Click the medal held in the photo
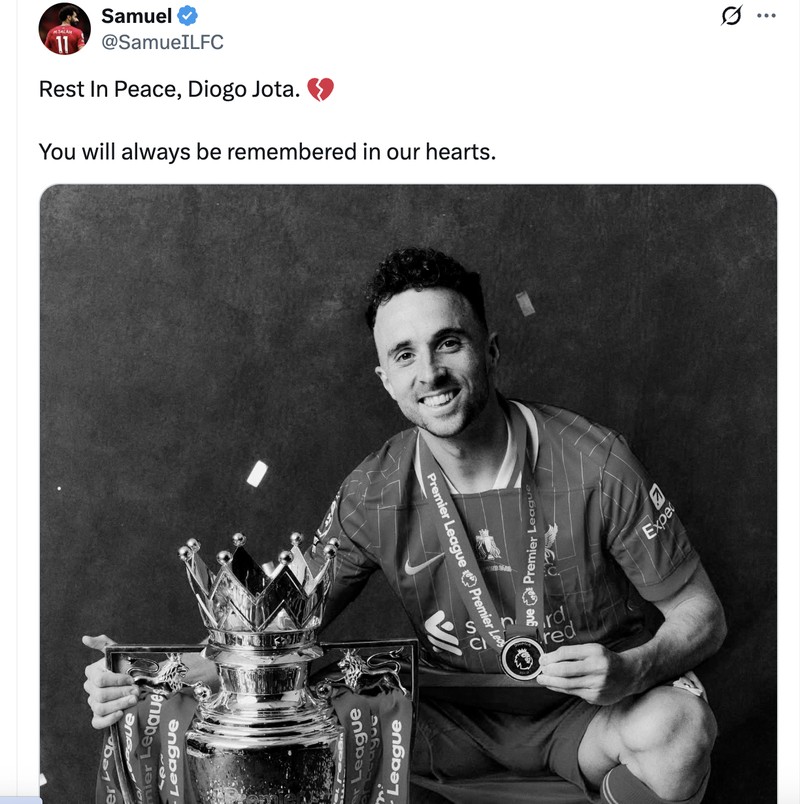 pyautogui.click(x=522, y=657)
